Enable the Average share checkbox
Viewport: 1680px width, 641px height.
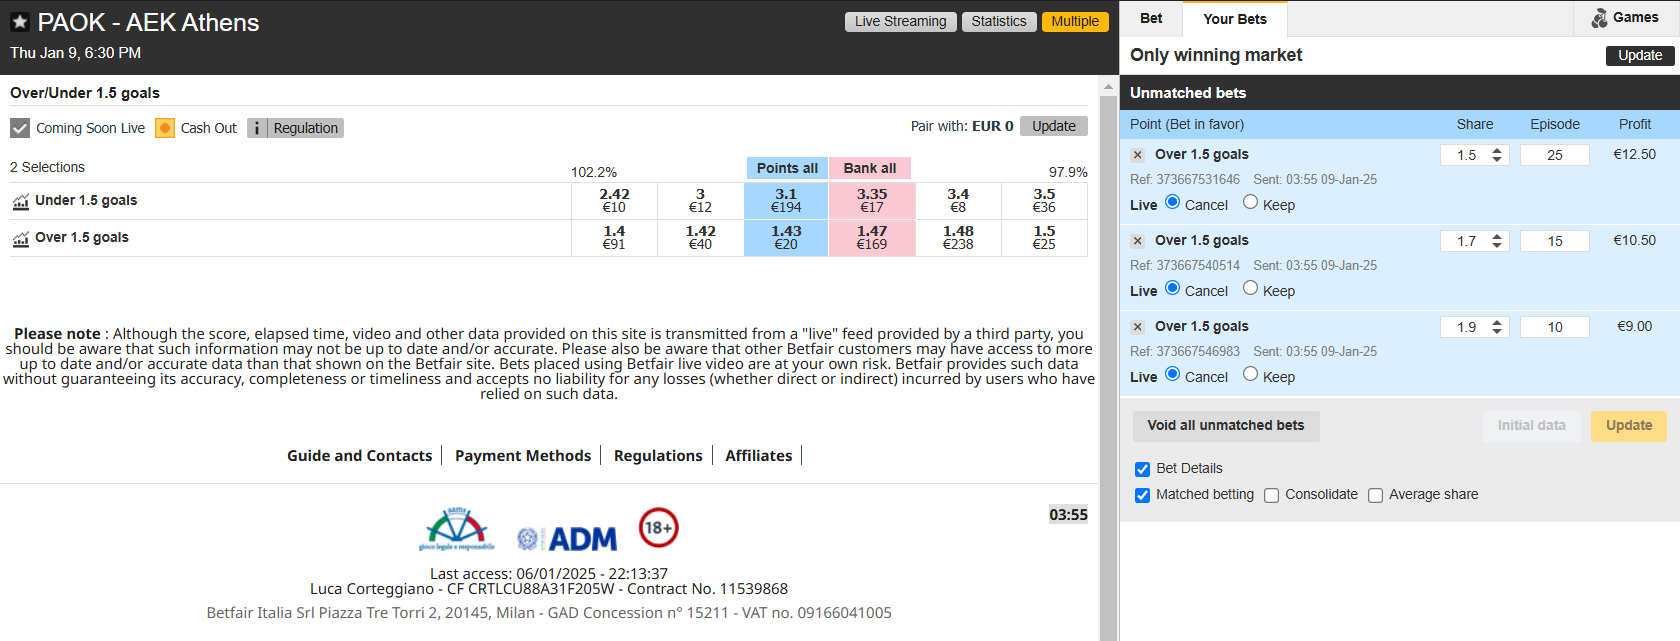pyautogui.click(x=1375, y=495)
